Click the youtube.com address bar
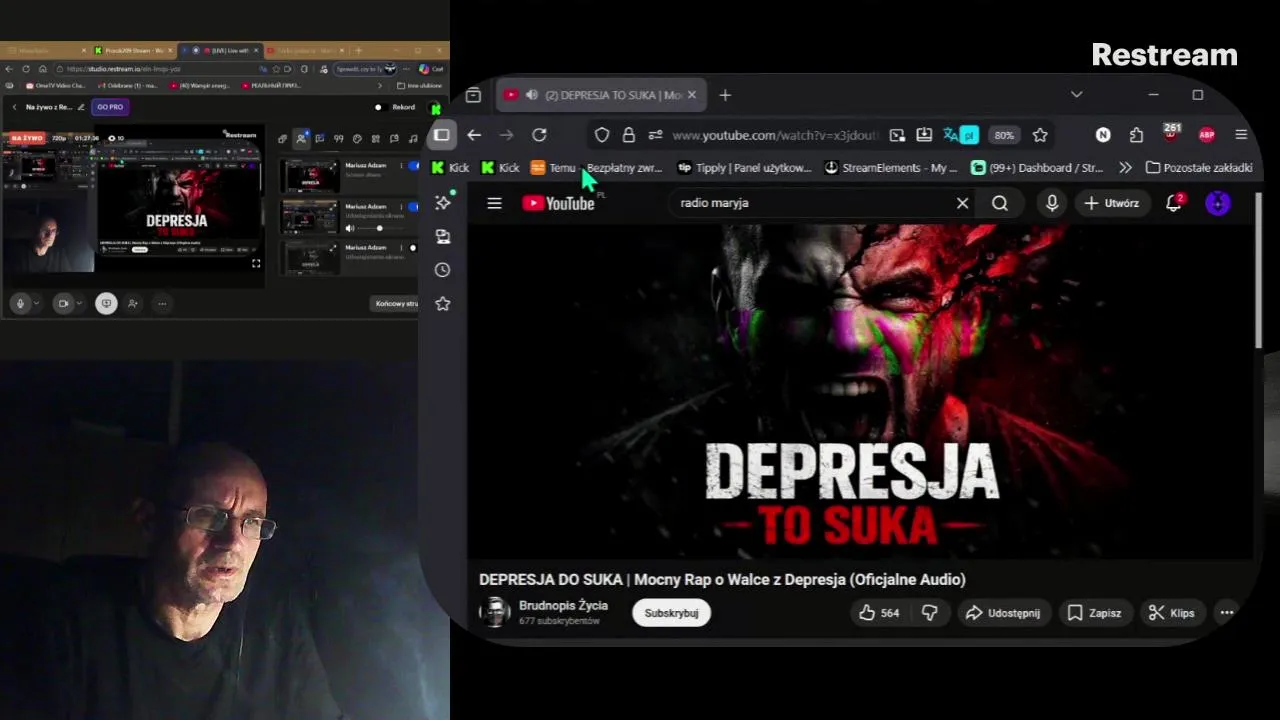The image size is (1280, 720). tap(774, 135)
